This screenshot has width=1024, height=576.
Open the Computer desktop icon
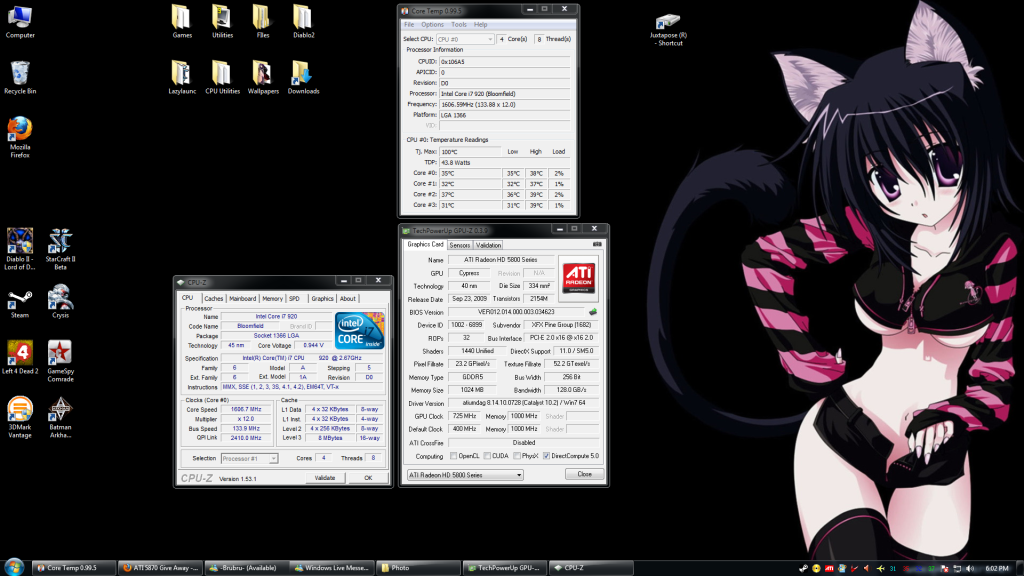pos(20,22)
